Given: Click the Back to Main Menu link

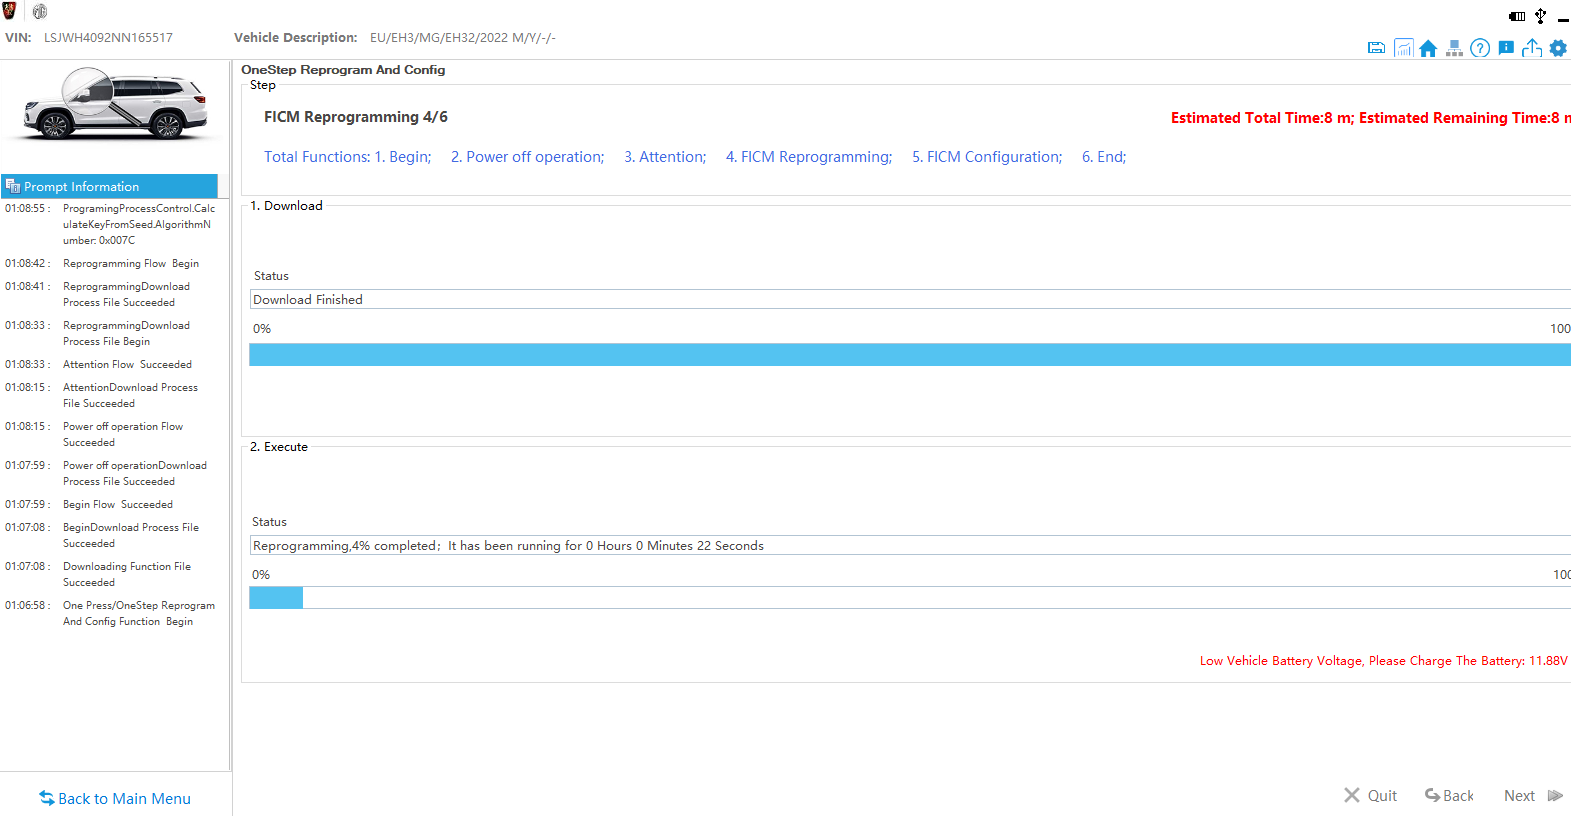Looking at the screenshot, I should point(115,798).
